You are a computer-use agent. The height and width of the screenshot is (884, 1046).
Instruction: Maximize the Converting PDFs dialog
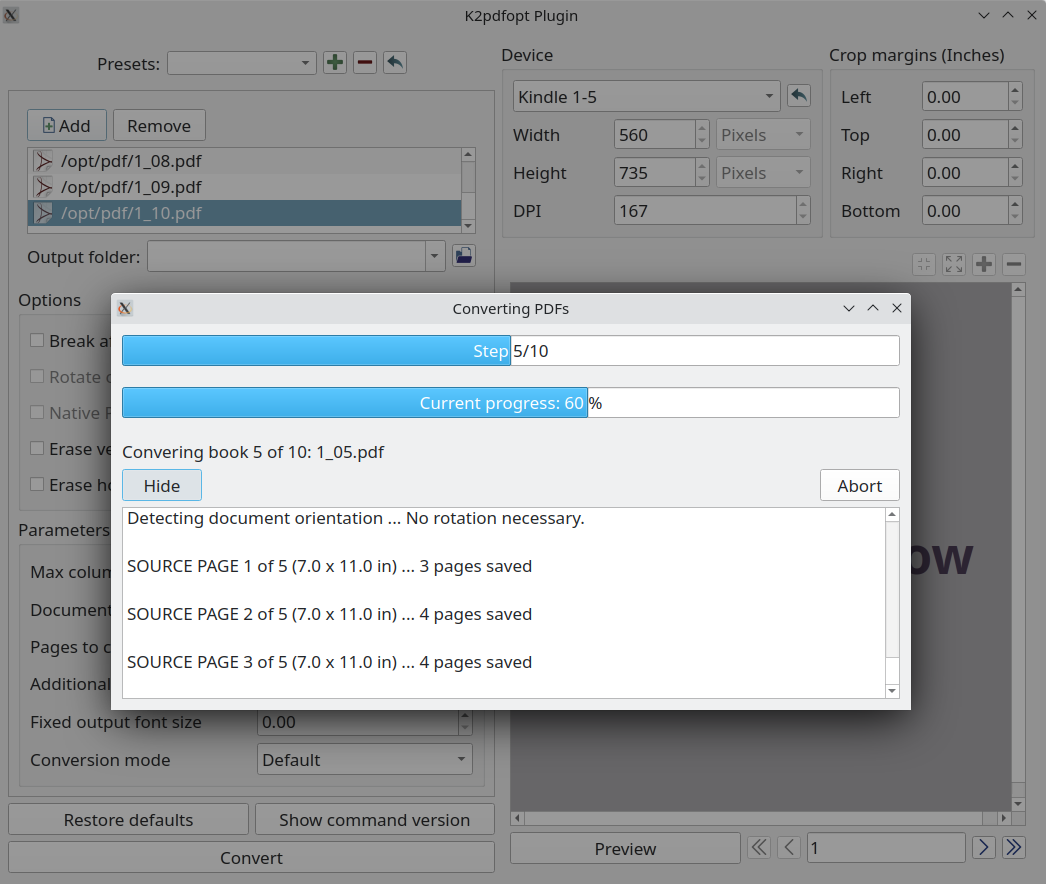[873, 308]
